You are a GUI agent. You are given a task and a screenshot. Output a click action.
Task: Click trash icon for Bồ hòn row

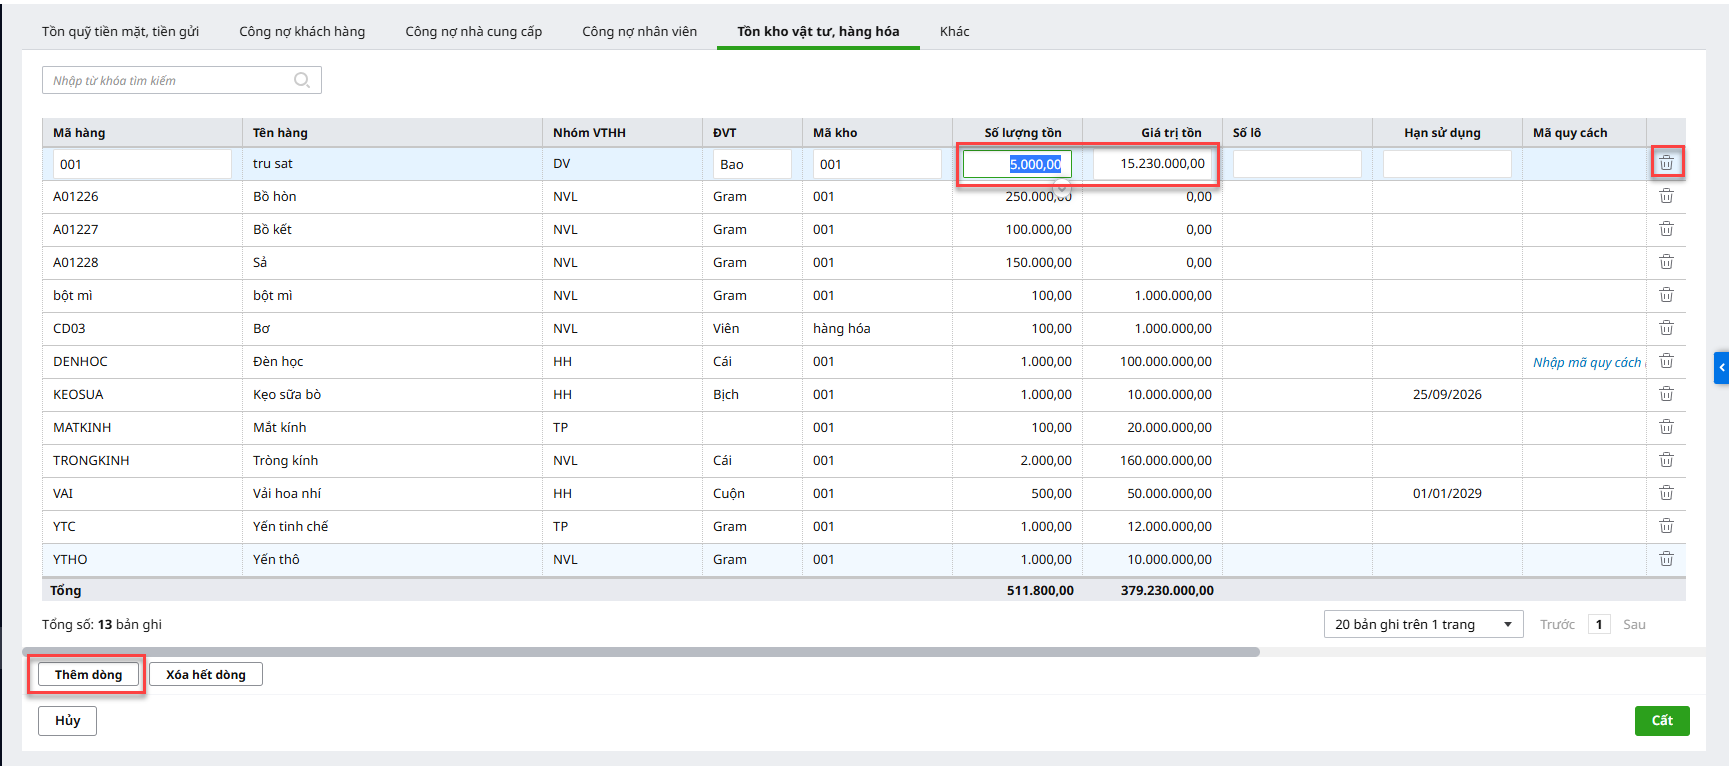(x=1666, y=196)
